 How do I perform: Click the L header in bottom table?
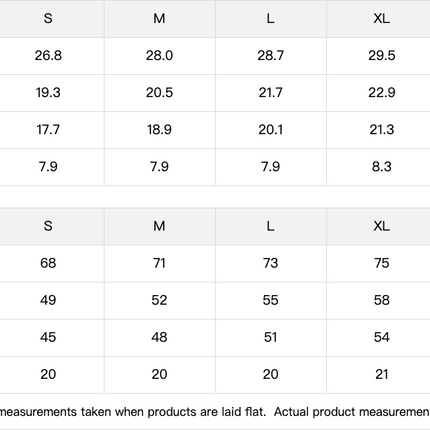coord(270,226)
